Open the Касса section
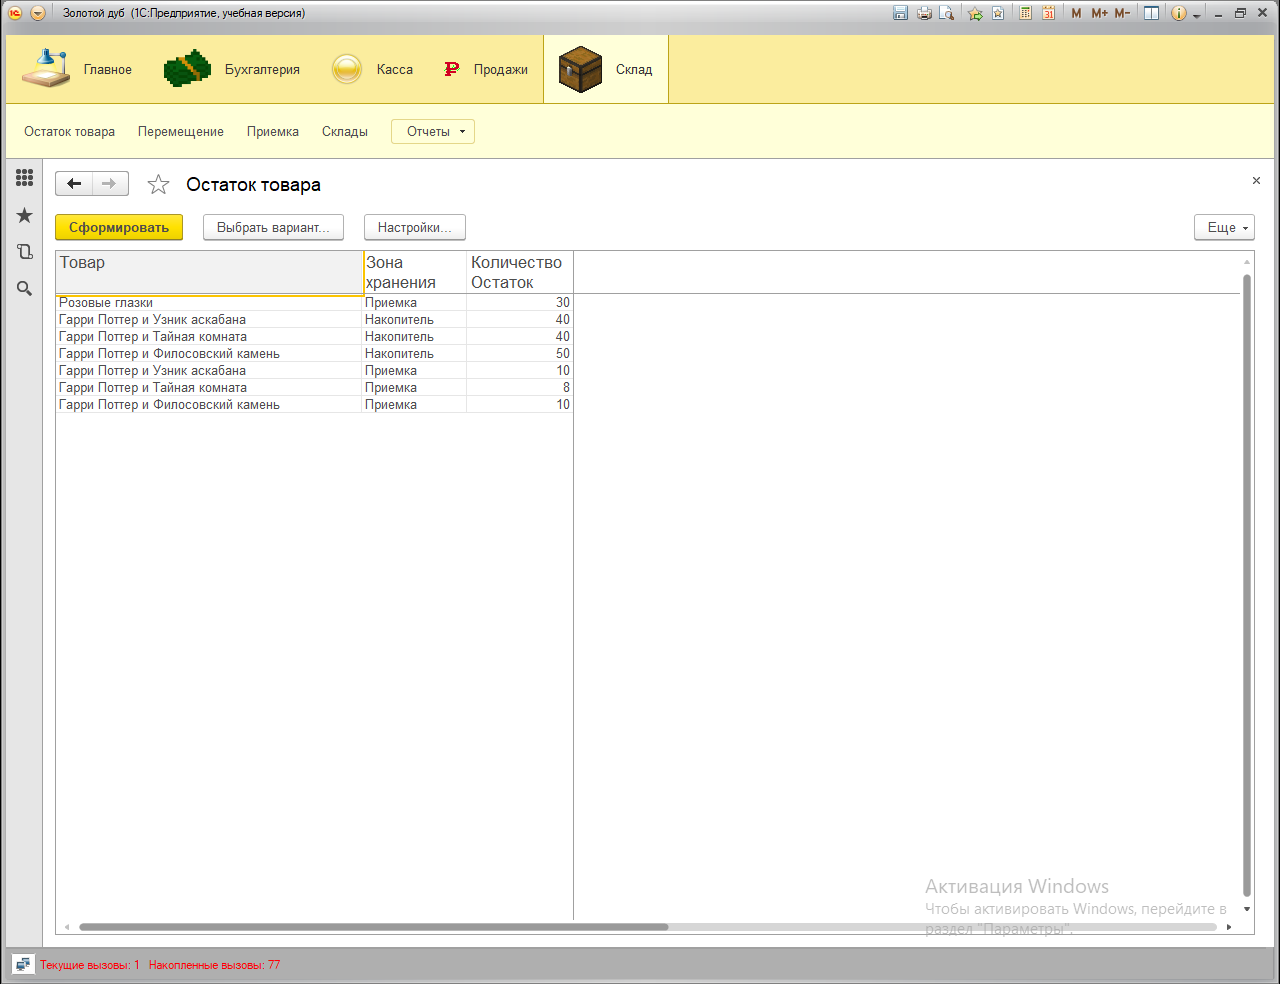This screenshot has height=984, width=1280. (x=372, y=69)
